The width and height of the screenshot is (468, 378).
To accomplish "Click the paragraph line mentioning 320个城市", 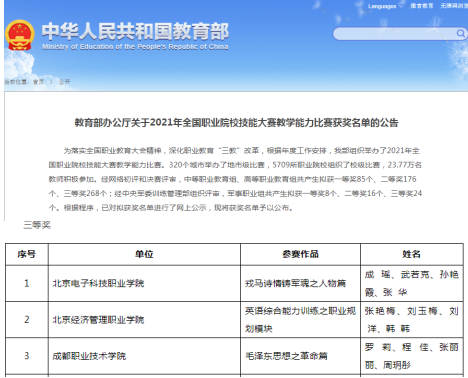I will pos(235,165).
